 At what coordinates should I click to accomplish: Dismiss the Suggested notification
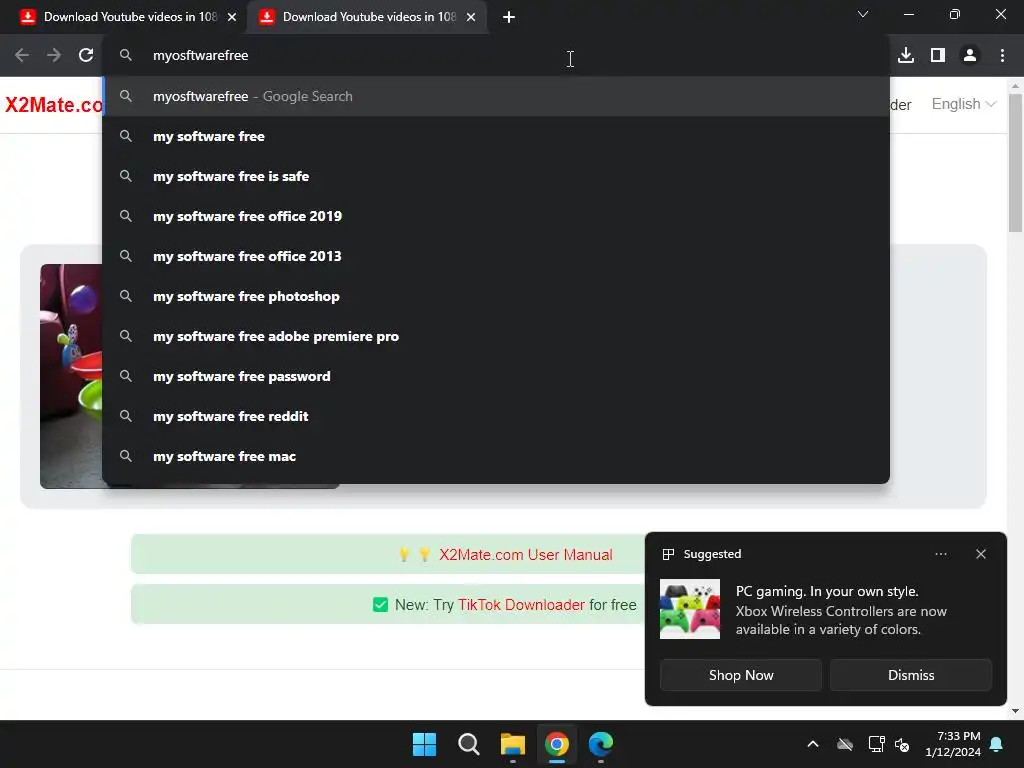[x=910, y=675]
